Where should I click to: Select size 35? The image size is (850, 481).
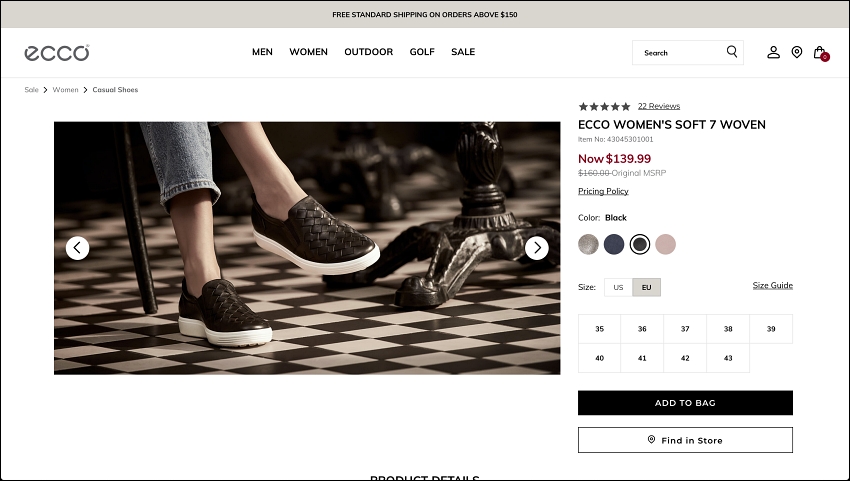(x=600, y=329)
